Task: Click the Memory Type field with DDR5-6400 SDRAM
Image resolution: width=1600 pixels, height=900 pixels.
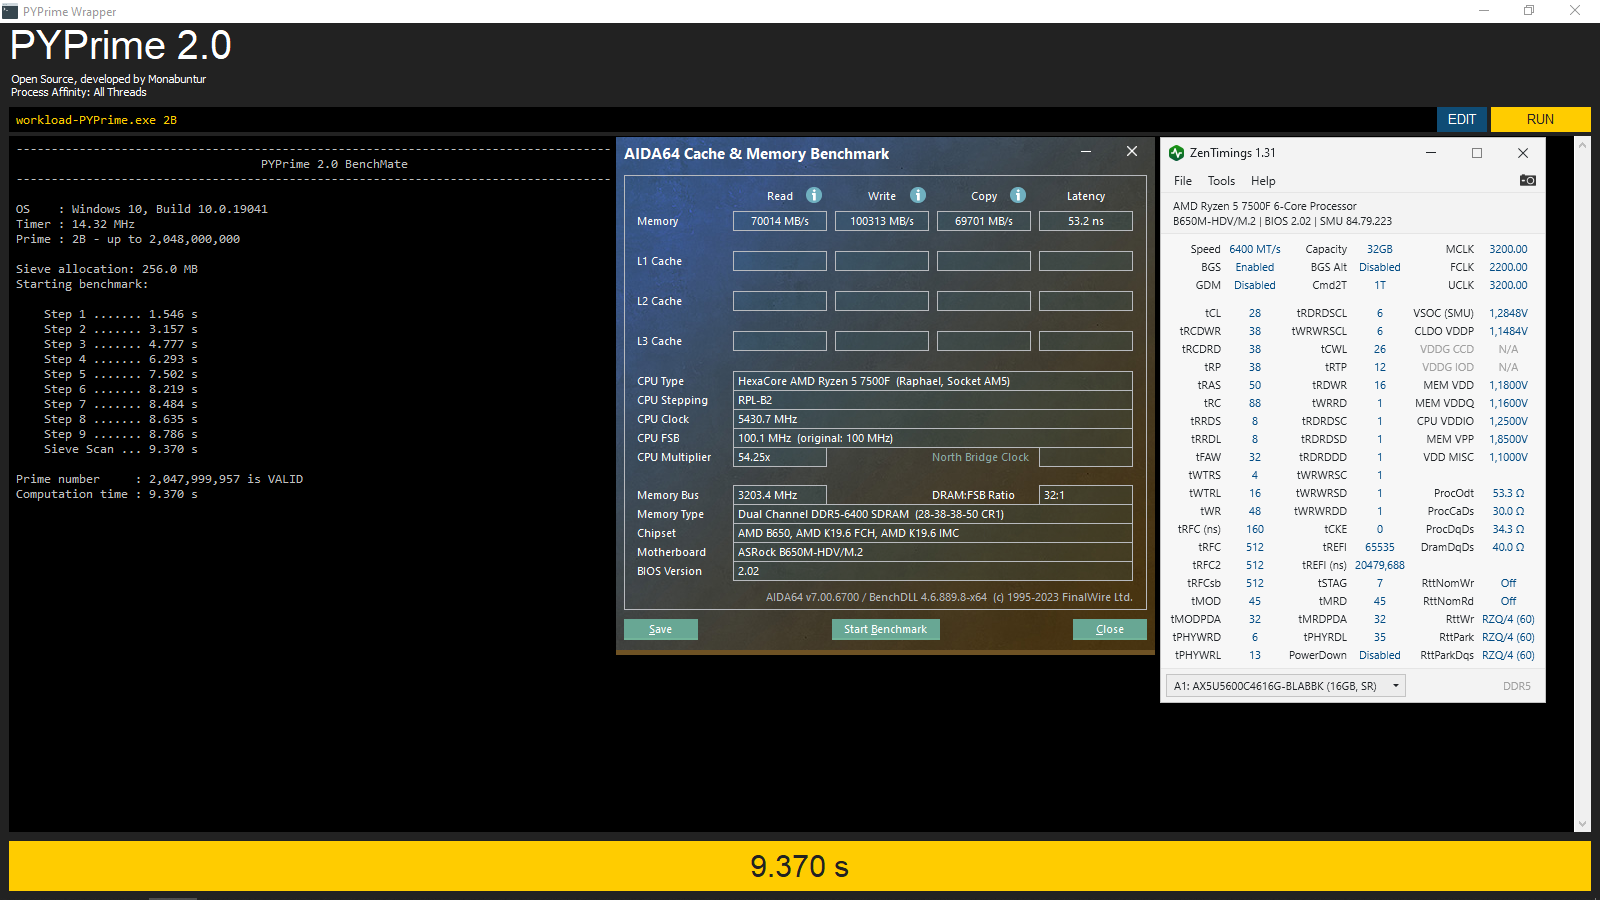Action: [933, 514]
